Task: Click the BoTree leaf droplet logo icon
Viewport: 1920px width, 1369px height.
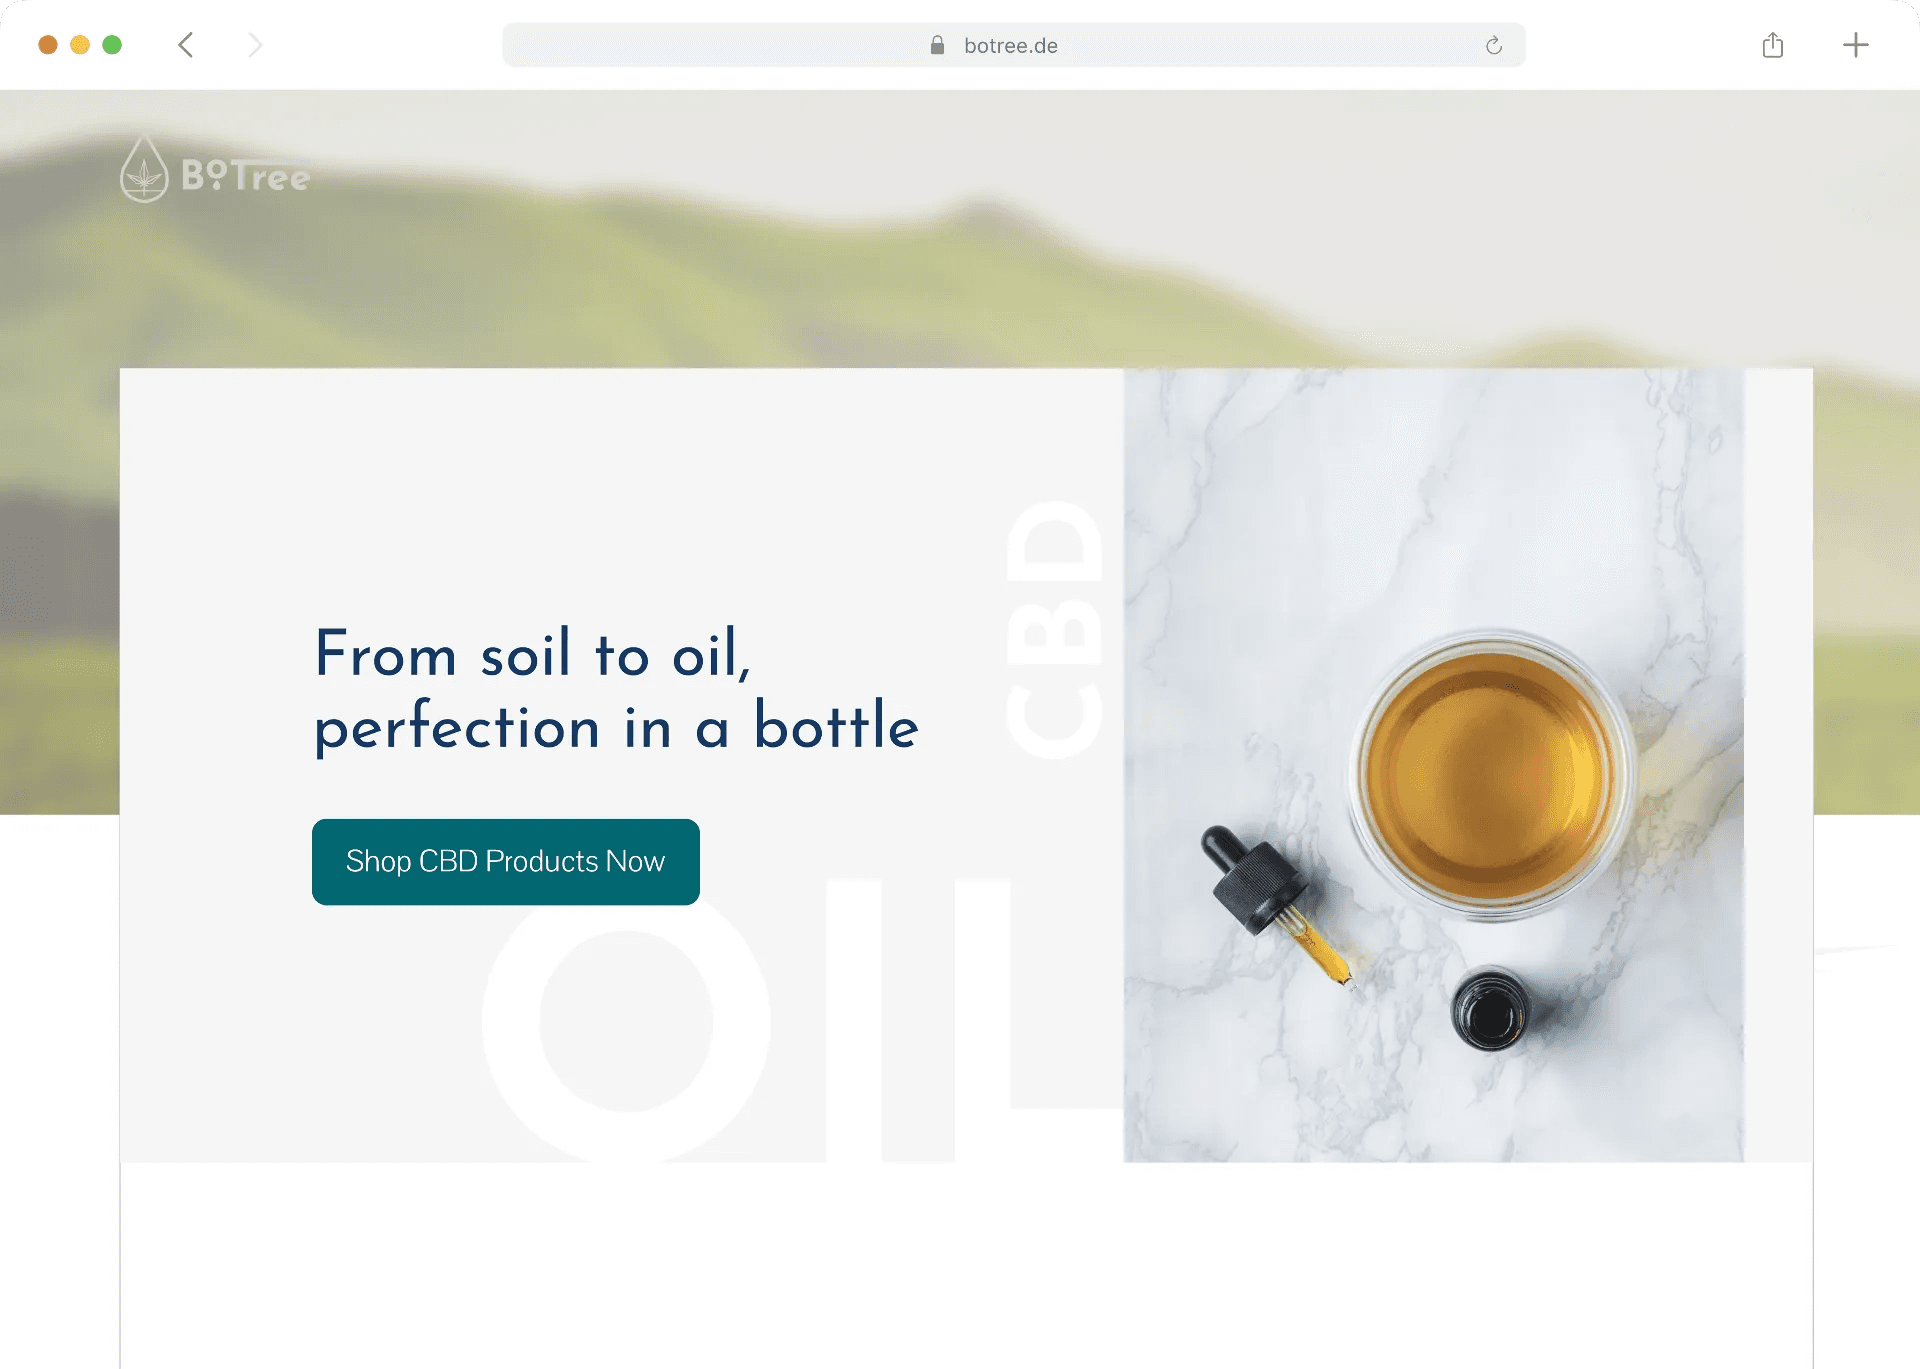Action: 144,169
